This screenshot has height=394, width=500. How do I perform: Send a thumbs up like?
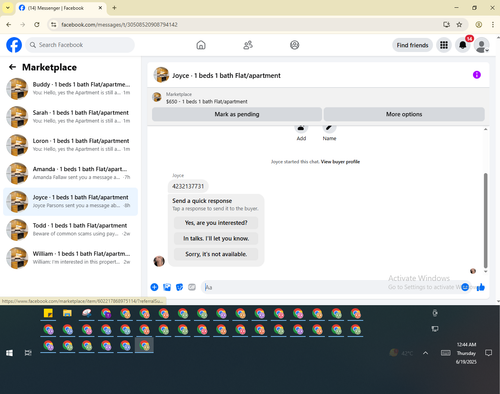(481, 287)
